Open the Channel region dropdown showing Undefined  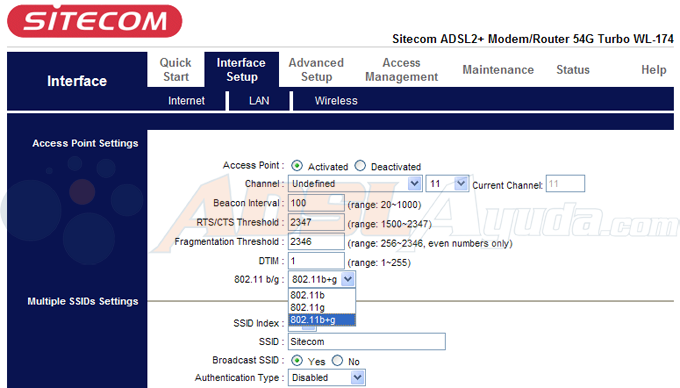(x=355, y=184)
